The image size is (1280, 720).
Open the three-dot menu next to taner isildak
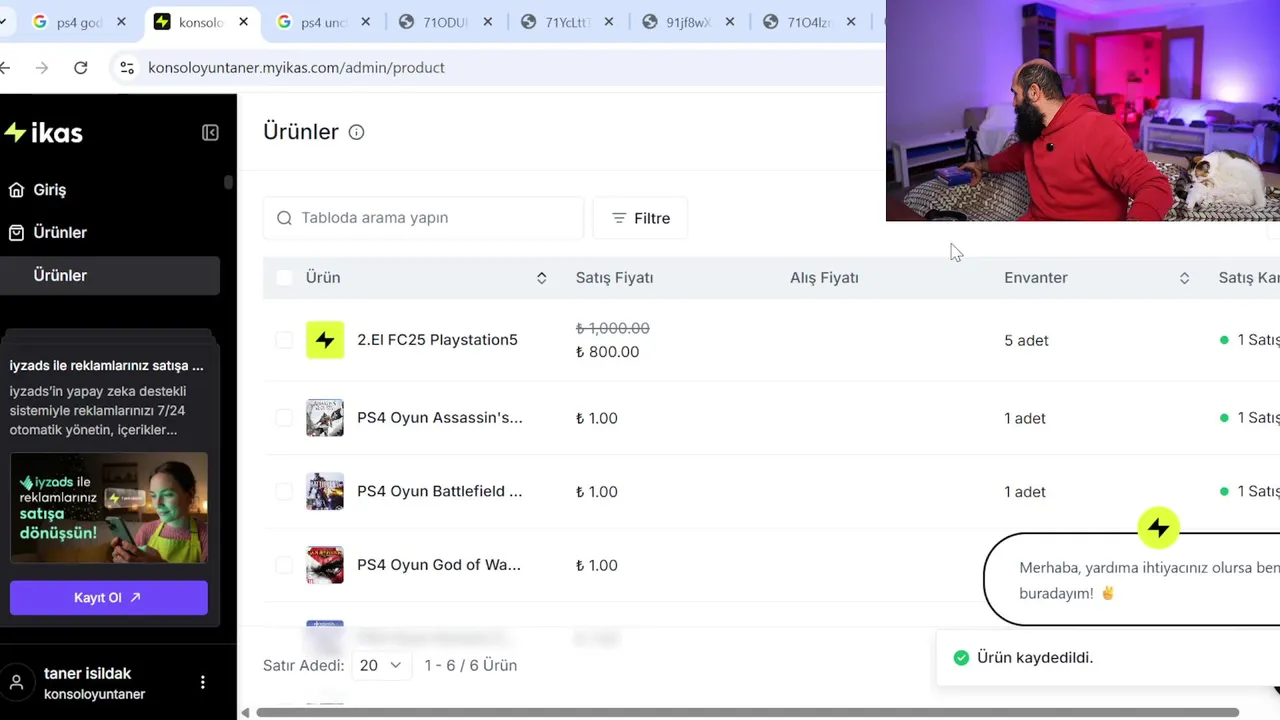click(x=203, y=682)
